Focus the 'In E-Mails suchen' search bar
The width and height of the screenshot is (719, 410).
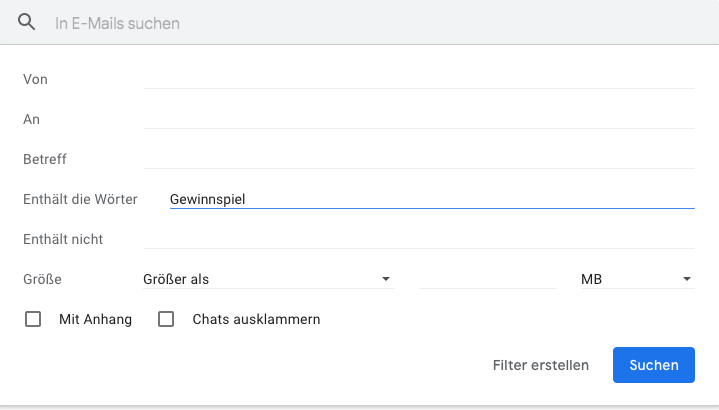tap(376, 23)
